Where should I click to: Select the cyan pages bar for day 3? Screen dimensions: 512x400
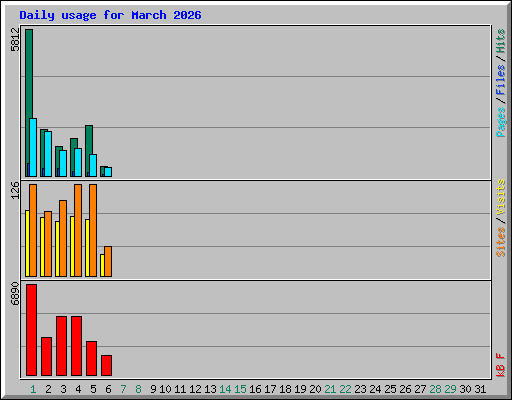click(63, 163)
